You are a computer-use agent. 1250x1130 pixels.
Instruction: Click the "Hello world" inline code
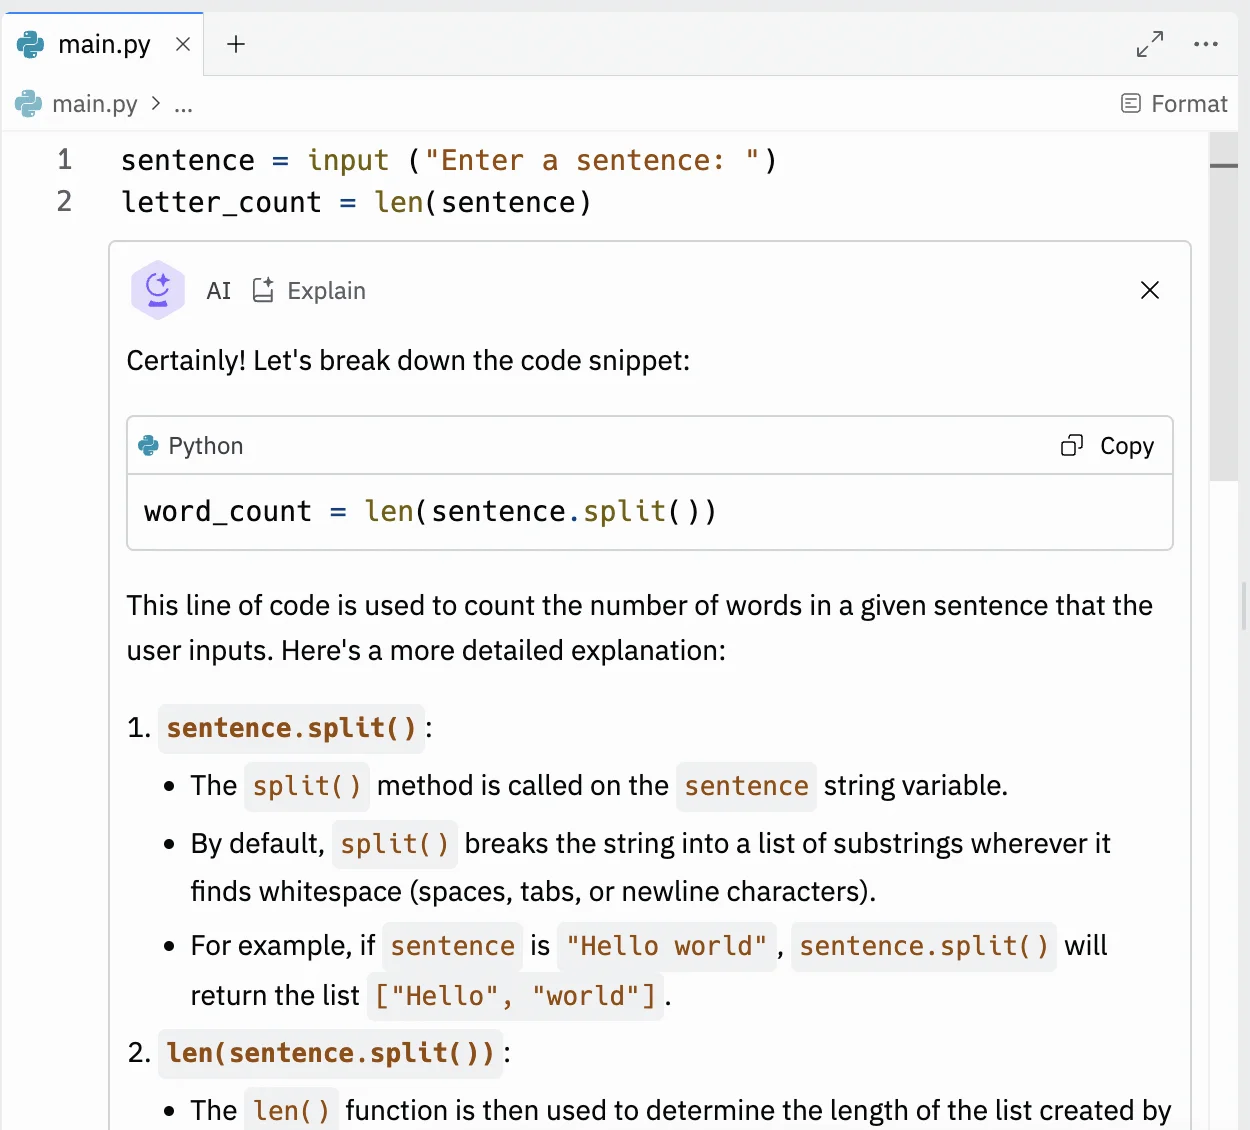coord(666,946)
